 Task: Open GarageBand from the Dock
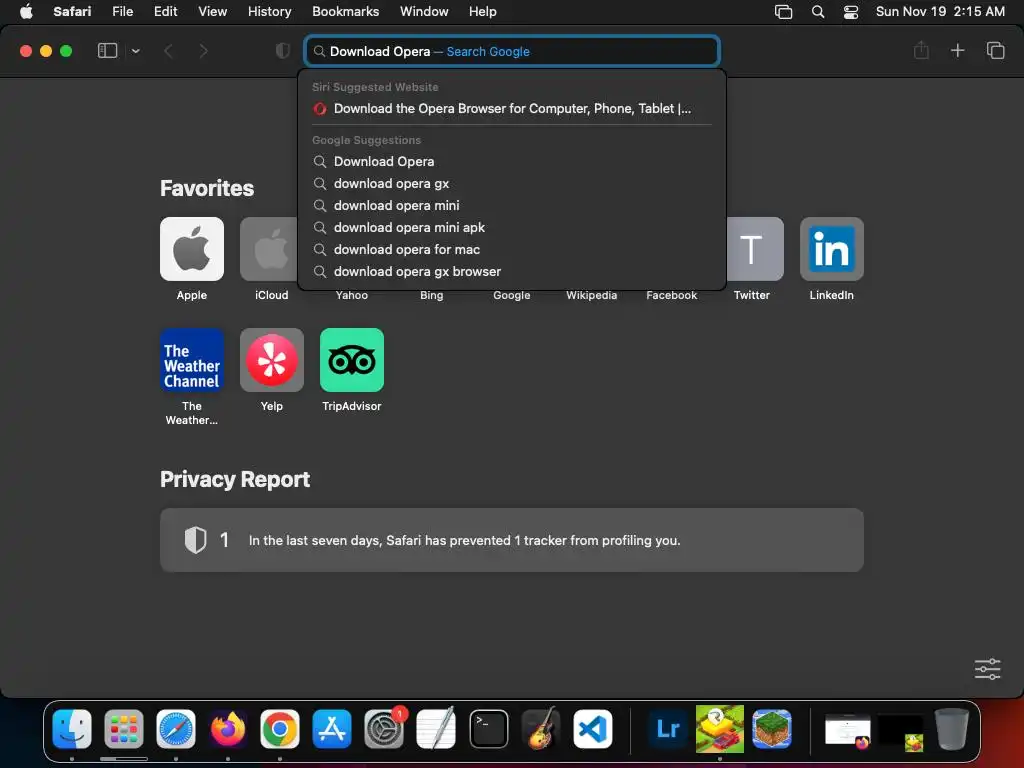point(541,729)
